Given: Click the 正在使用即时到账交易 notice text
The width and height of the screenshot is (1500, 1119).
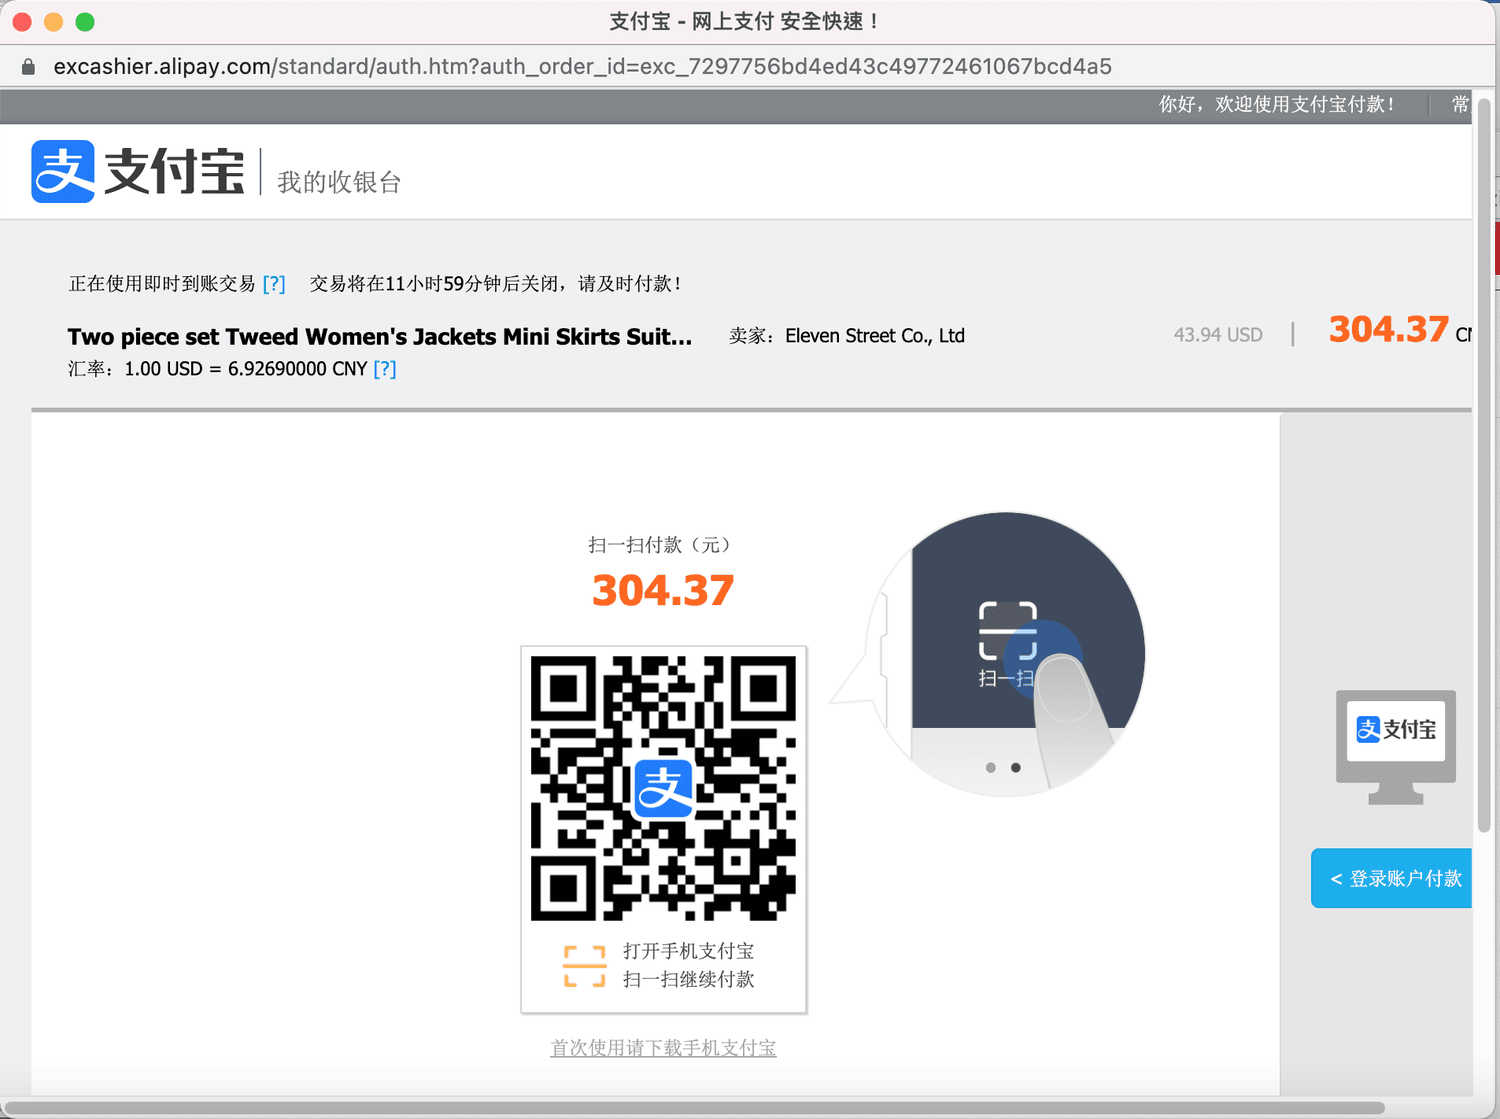Looking at the screenshot, I should [x=162, y=284].
